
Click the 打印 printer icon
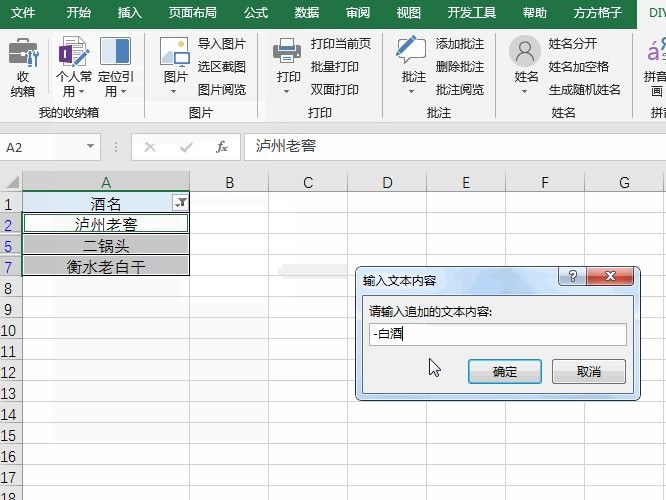287,51
